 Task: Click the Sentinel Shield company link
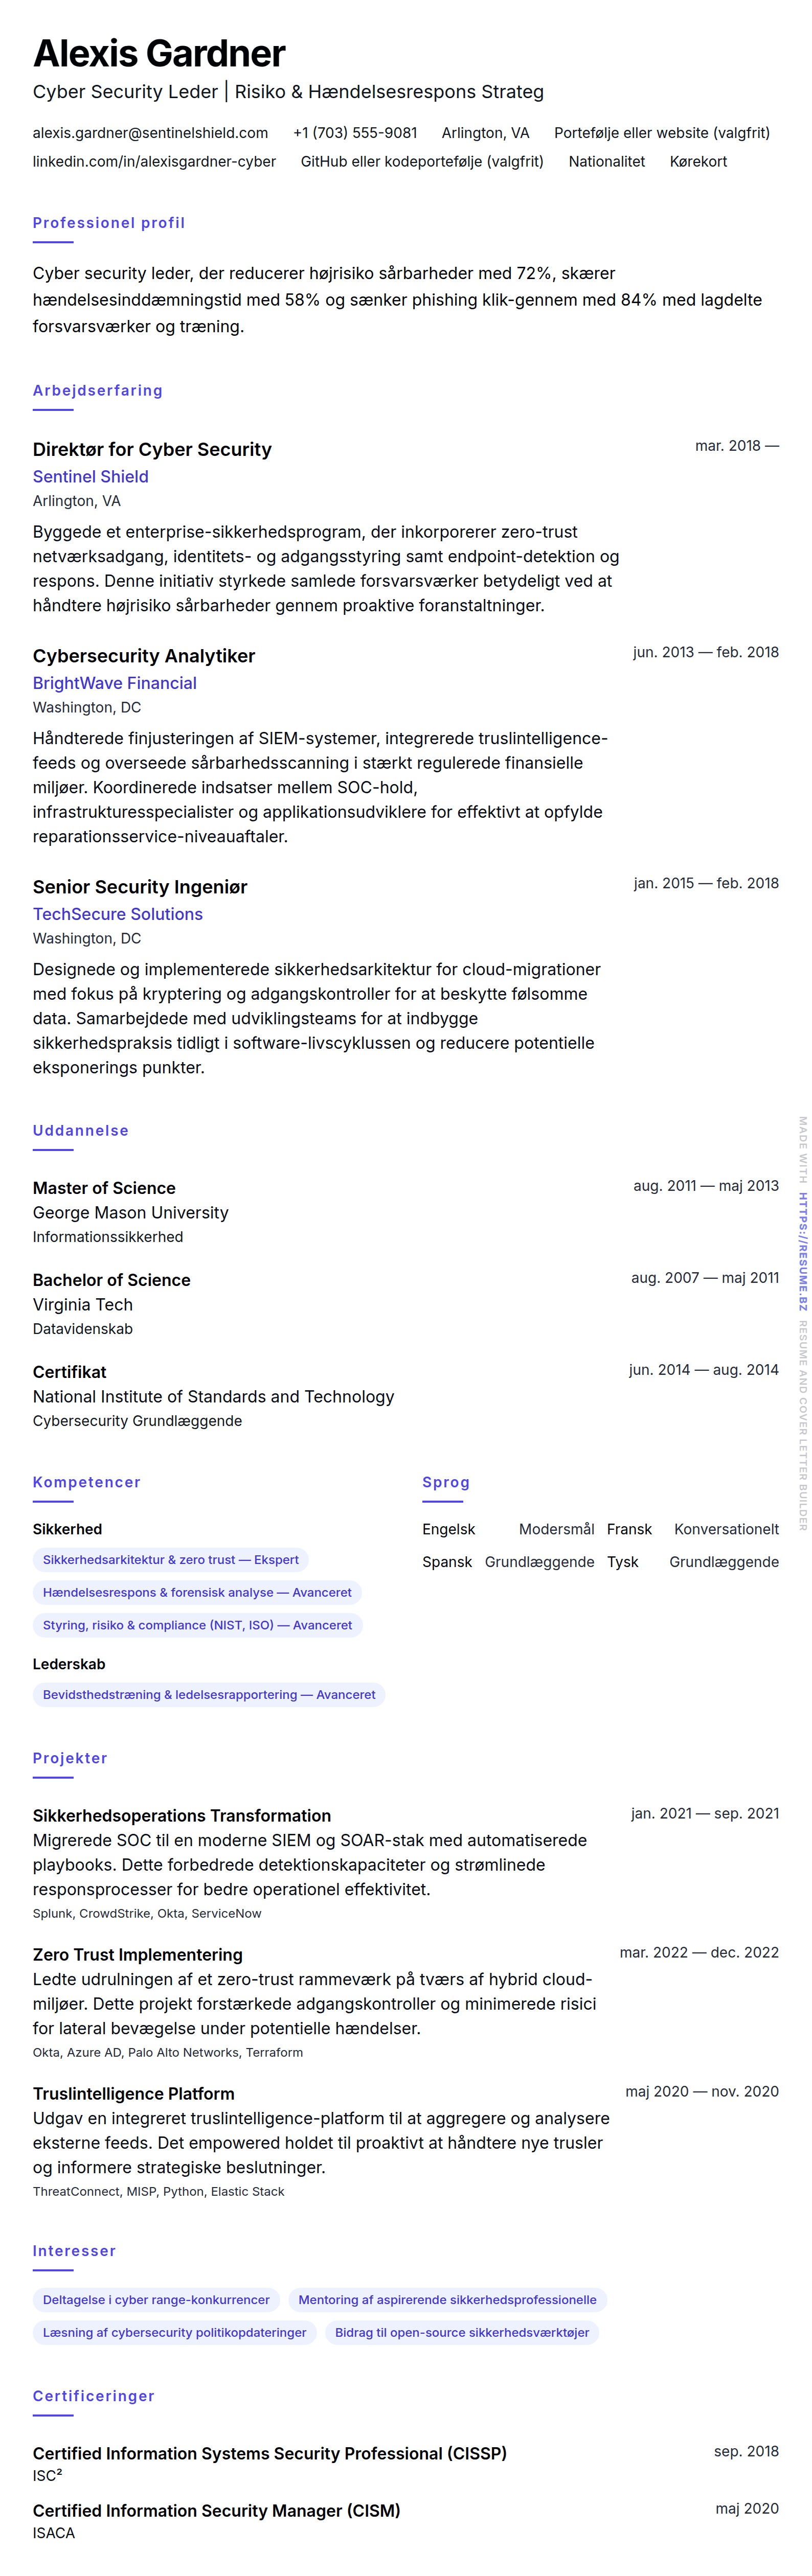pyautogui.click(x=90, y=477)
